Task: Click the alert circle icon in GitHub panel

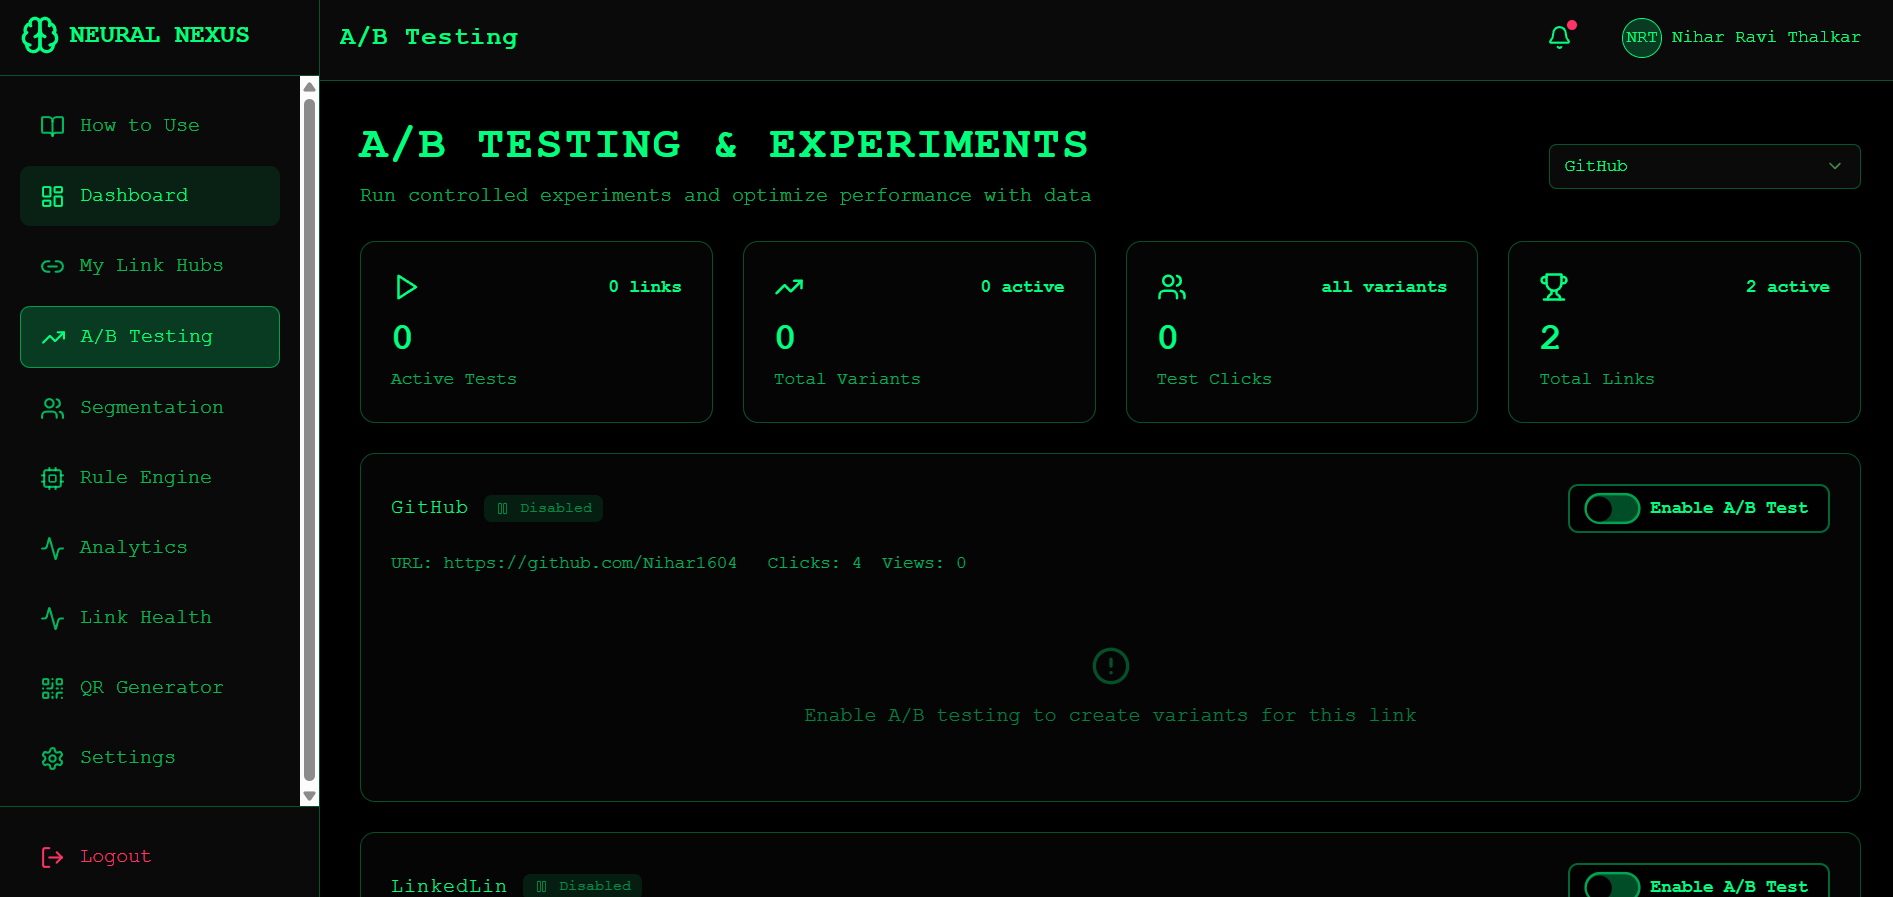Action: [x=1110, y=666]
